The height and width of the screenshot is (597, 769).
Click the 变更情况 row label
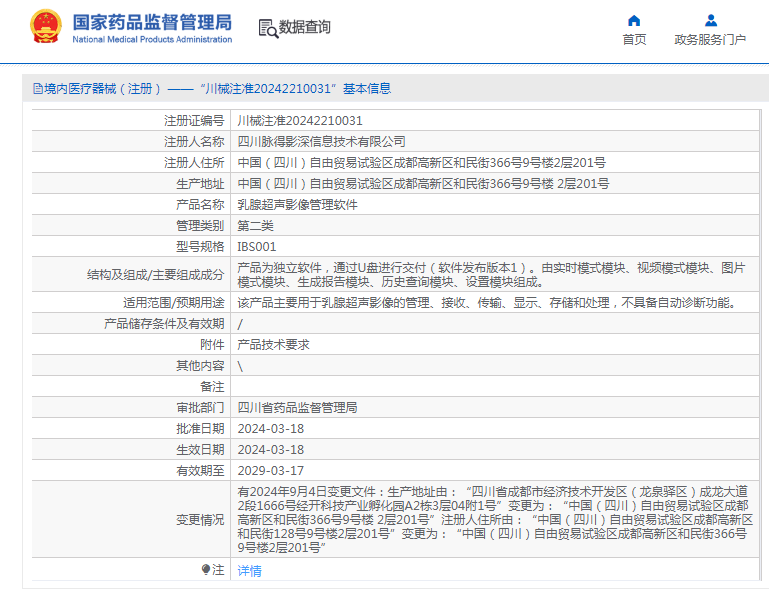pyautogui.click(x=200, y=520)
